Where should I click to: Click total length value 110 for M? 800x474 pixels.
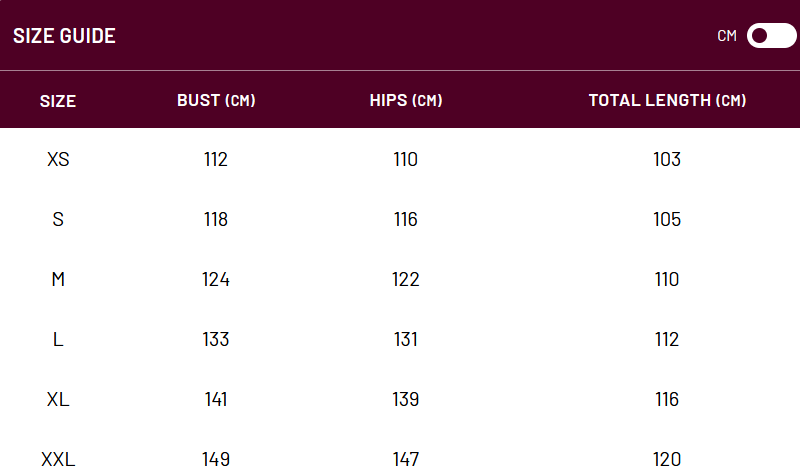pos(667,279)
